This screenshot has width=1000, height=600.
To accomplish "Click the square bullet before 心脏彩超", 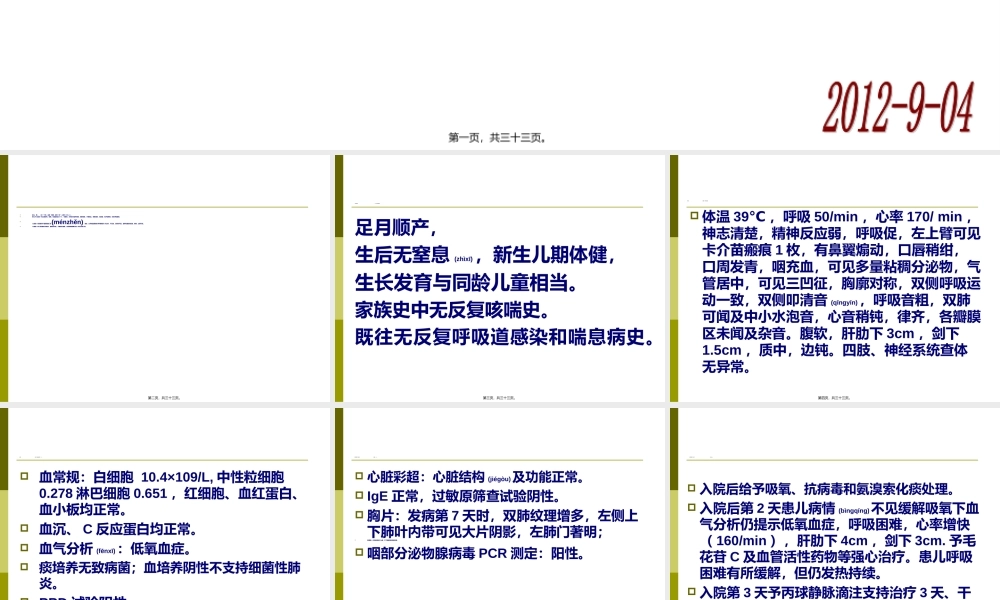I will click(x=358, y=474).
